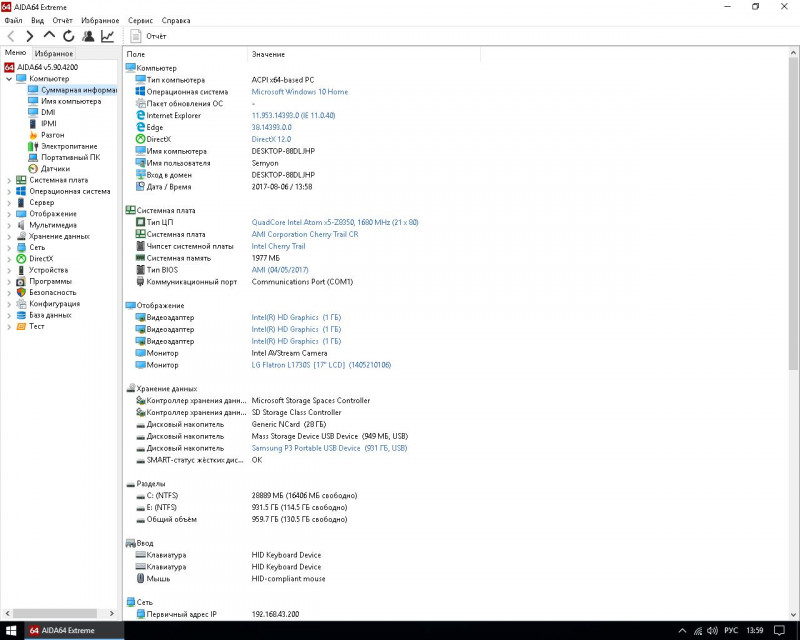This screenshot has width=800, height=640.
Task: Open the Отчёт menu in menu bar
Action: tap(62, 20)
